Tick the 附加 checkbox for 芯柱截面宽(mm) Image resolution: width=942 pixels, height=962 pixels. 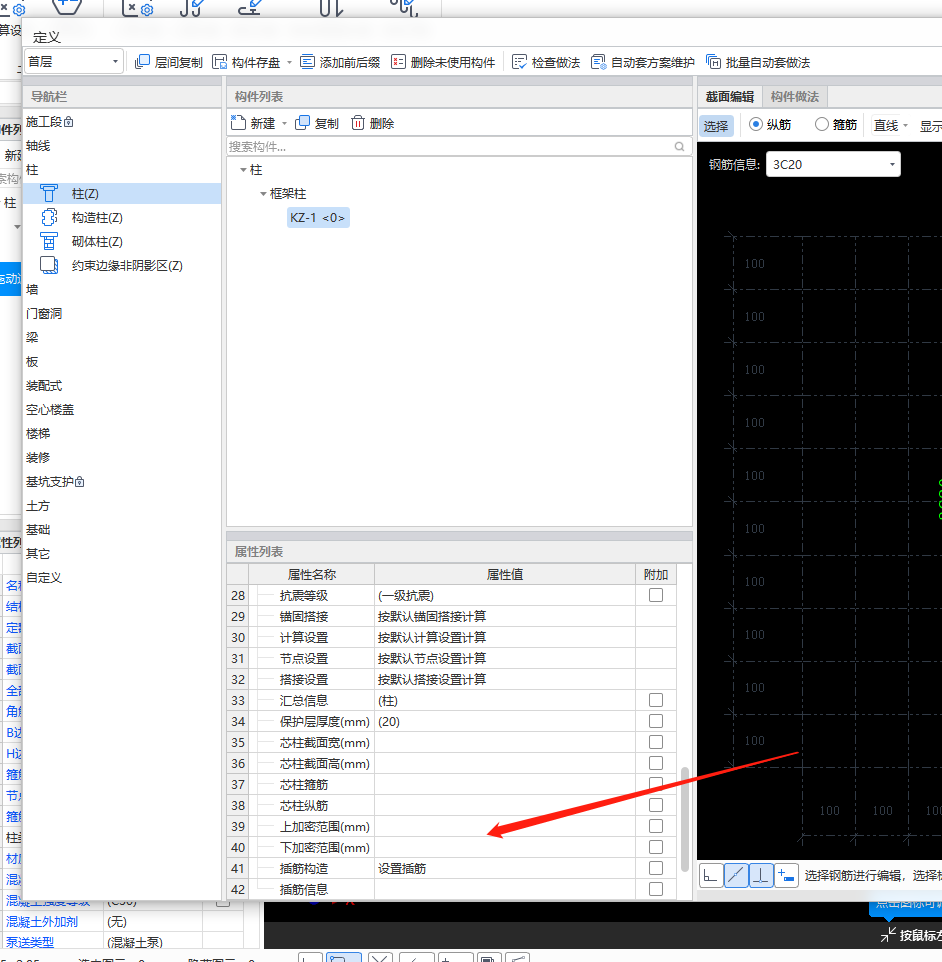pos(656,742)
